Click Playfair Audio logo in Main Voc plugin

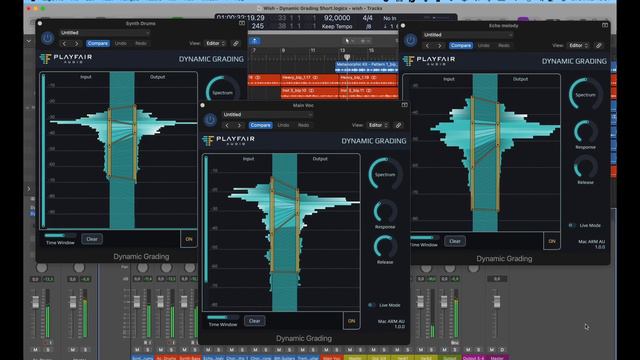click(x=228, y=140)
